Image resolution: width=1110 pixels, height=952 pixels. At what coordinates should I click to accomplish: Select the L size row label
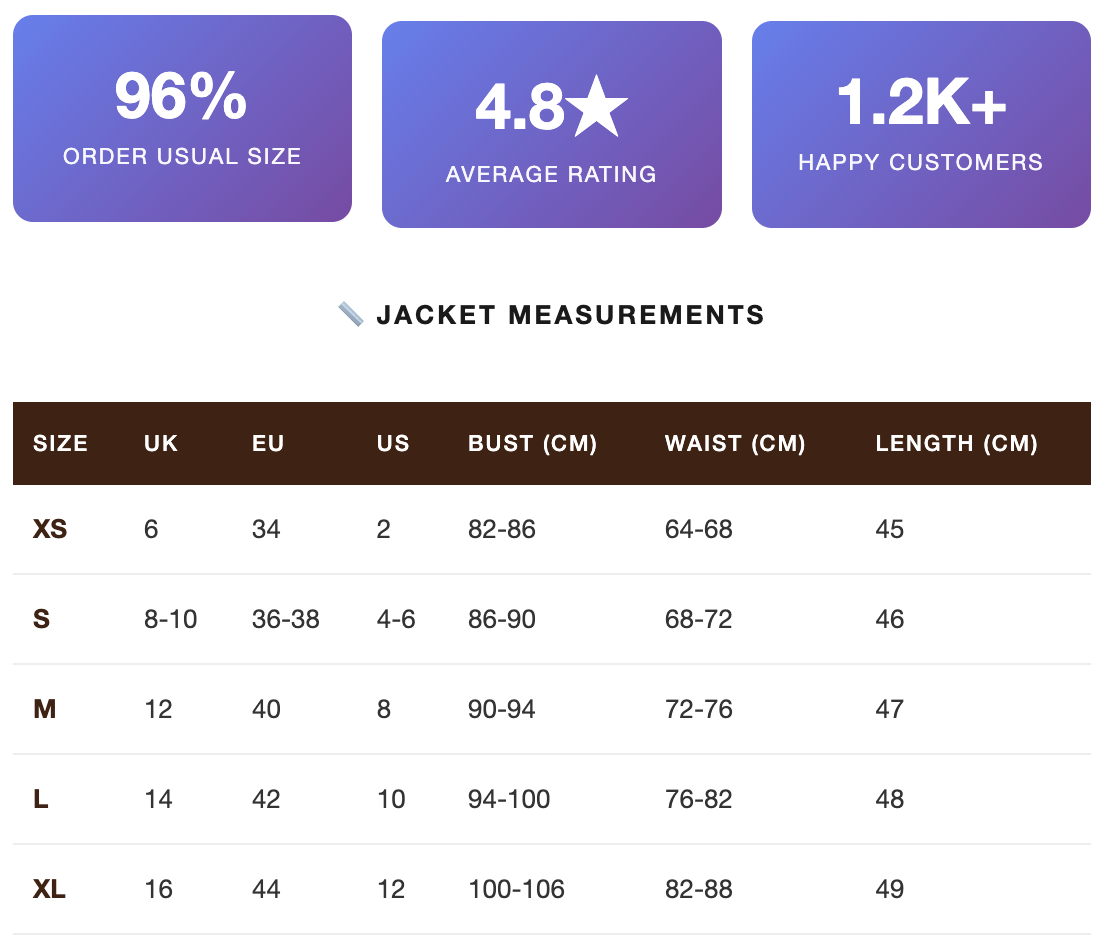(x=41, y=799)
